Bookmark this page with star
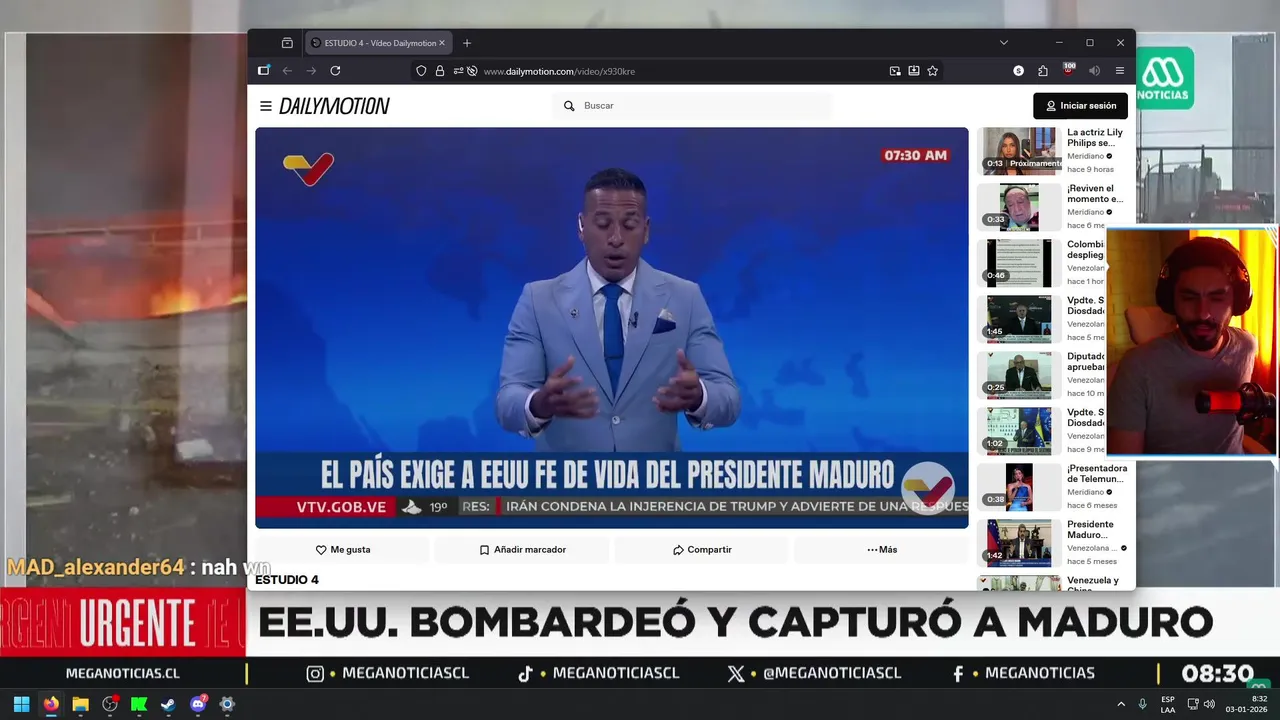The height and width of the screenshot is (720, 1280). pos(933,71)
